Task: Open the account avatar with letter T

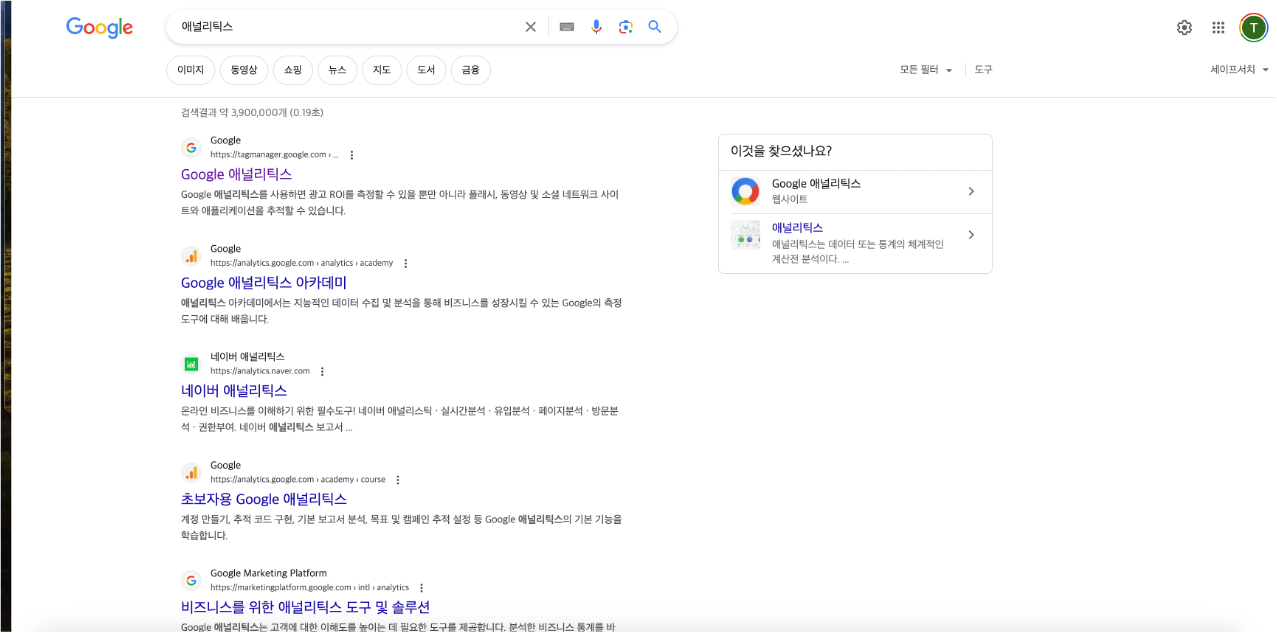Action: click(1253, 28)
